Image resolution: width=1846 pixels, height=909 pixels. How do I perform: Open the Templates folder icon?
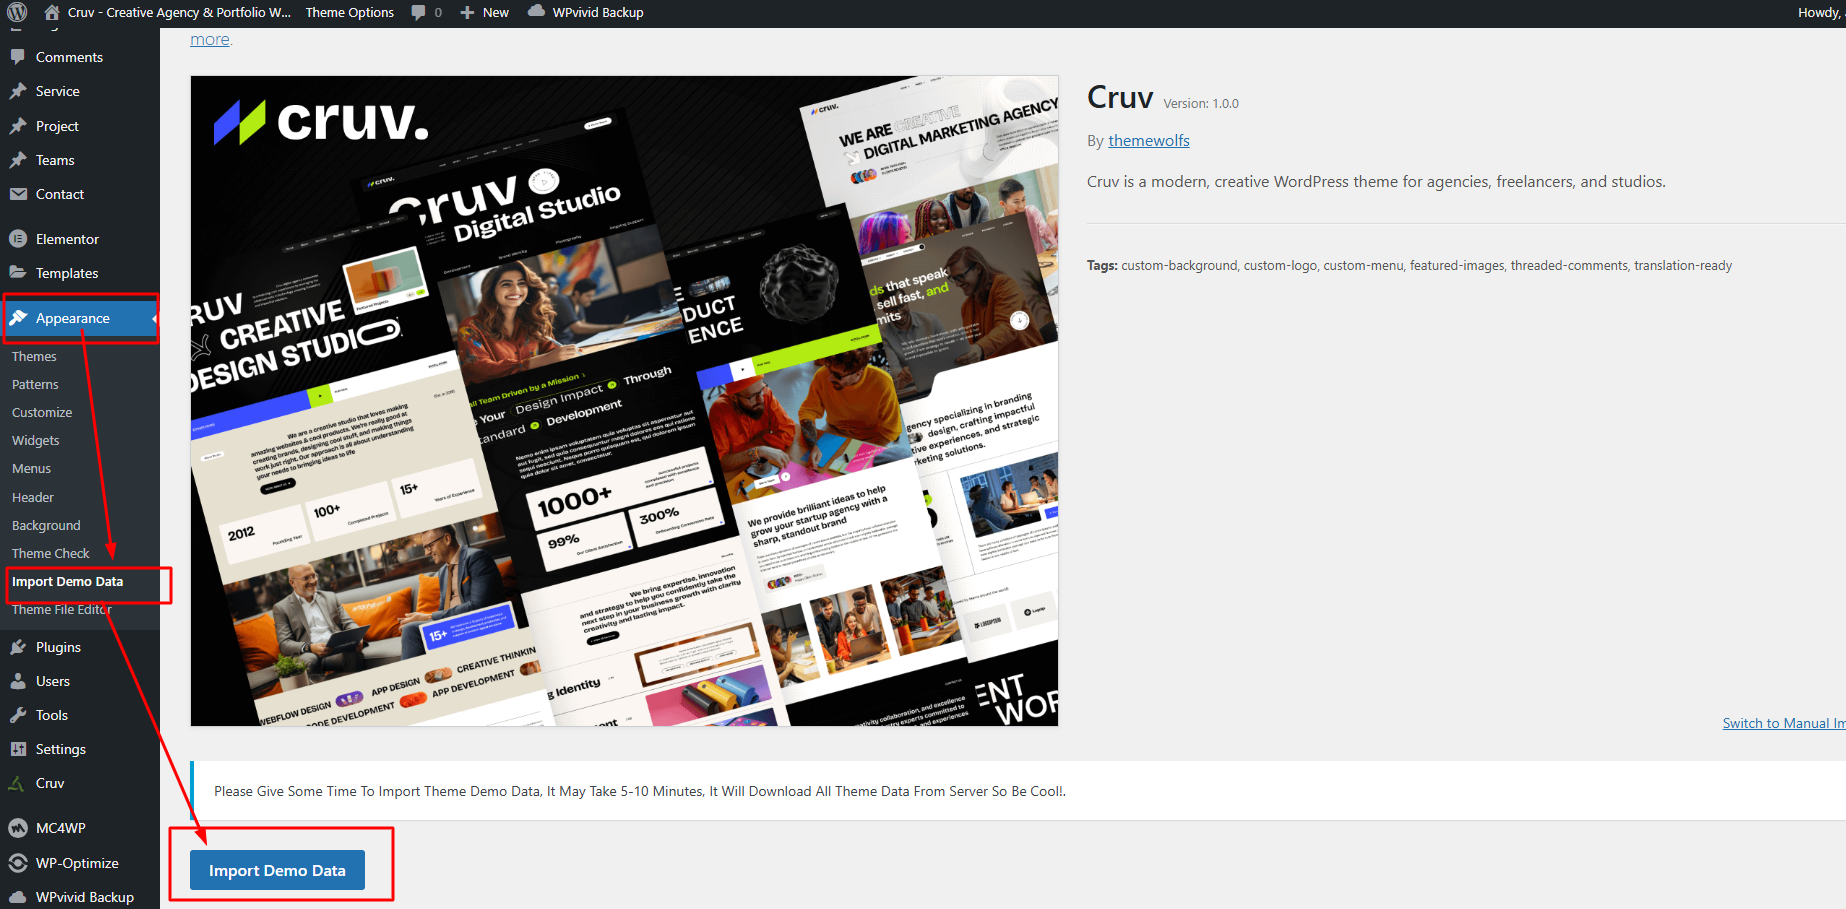(18, 273)
